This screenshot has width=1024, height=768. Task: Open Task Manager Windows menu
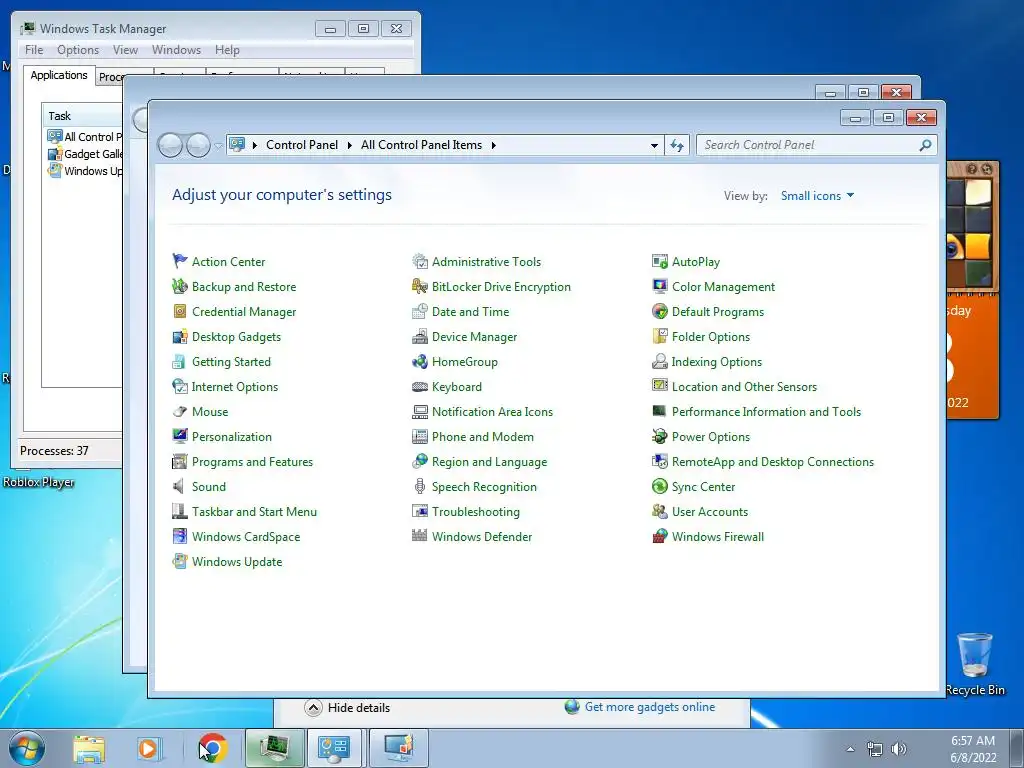point(176,50)
